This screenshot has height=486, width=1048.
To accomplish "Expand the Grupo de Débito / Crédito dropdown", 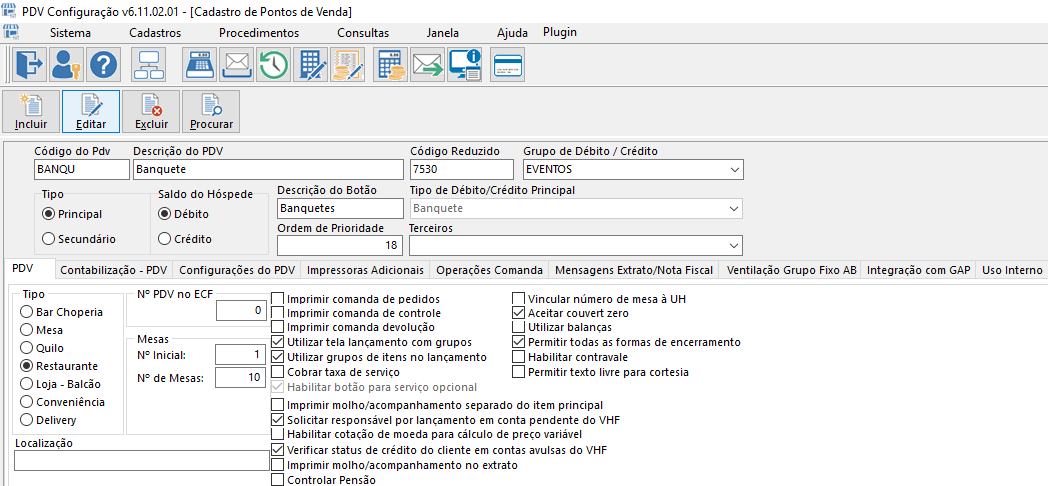I will 735,169.
